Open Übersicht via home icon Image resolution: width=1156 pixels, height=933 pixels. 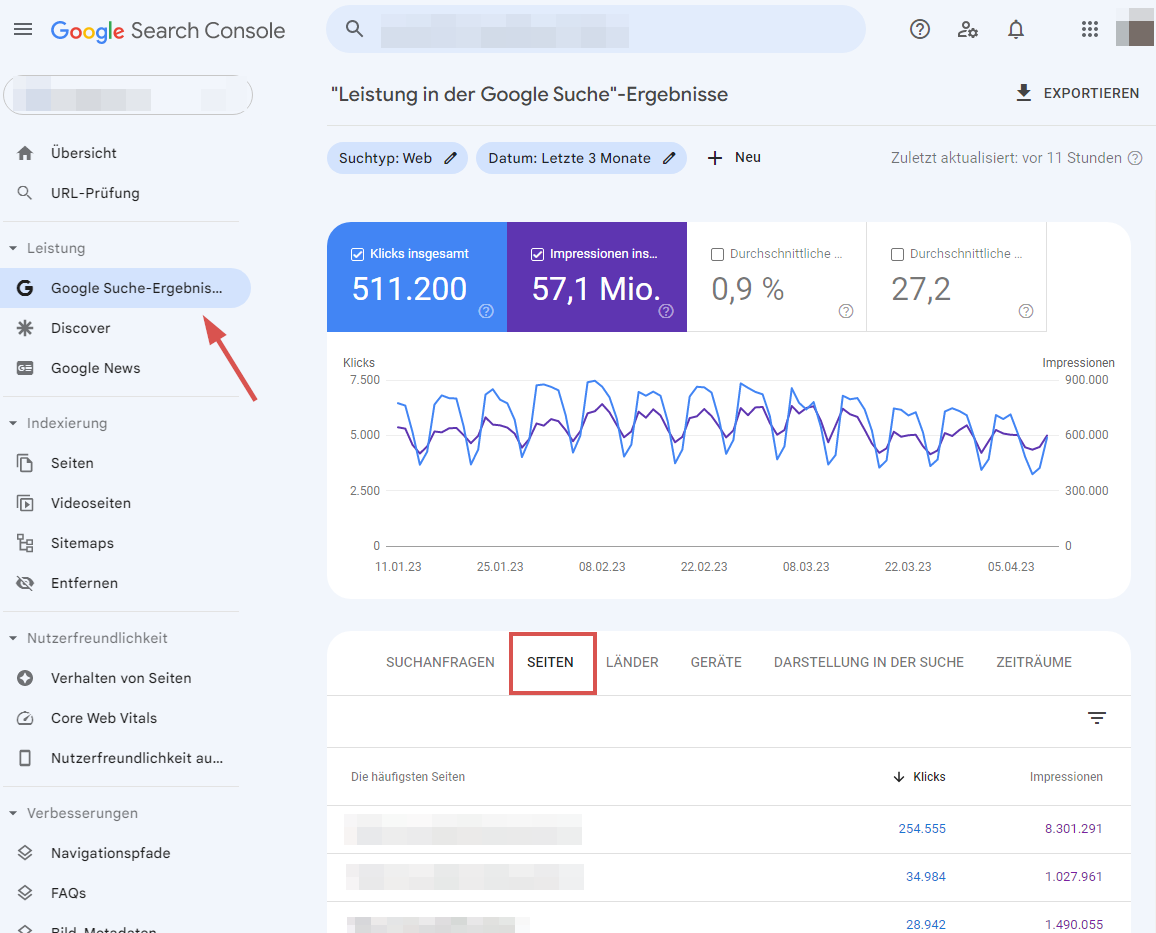[25, 153]
